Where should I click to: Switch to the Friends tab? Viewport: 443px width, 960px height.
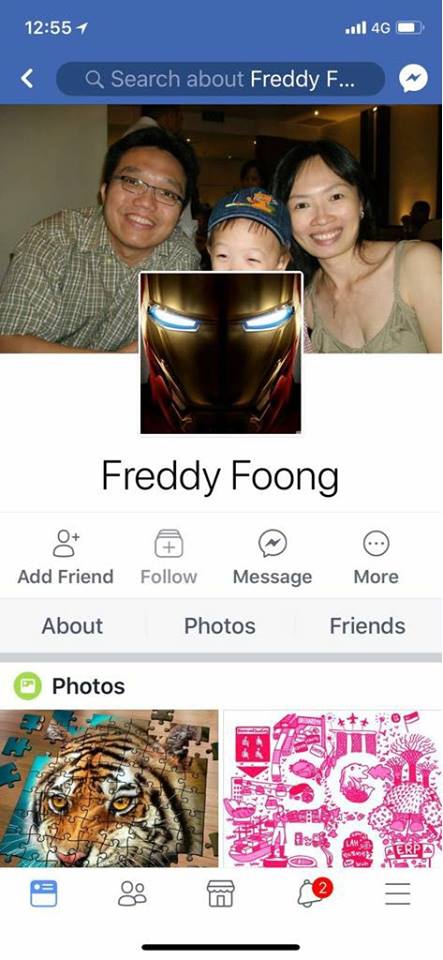367,626
